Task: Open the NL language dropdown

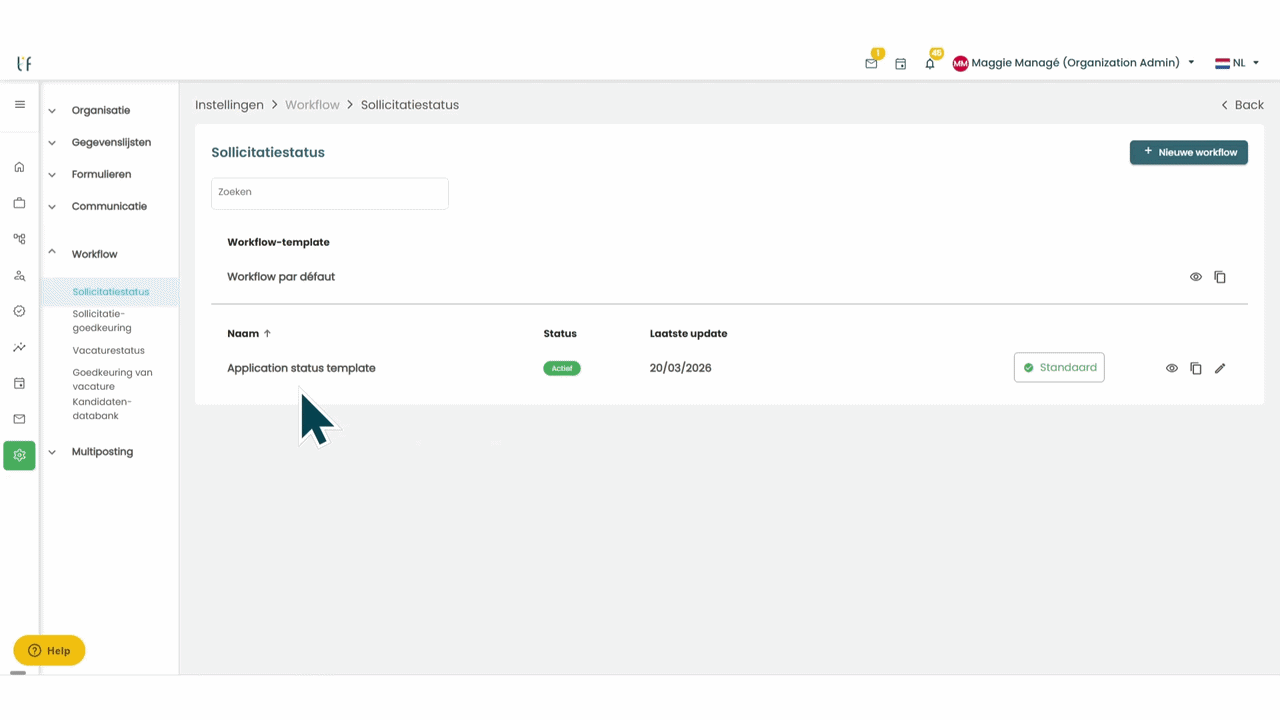Action: point(1237,63)
